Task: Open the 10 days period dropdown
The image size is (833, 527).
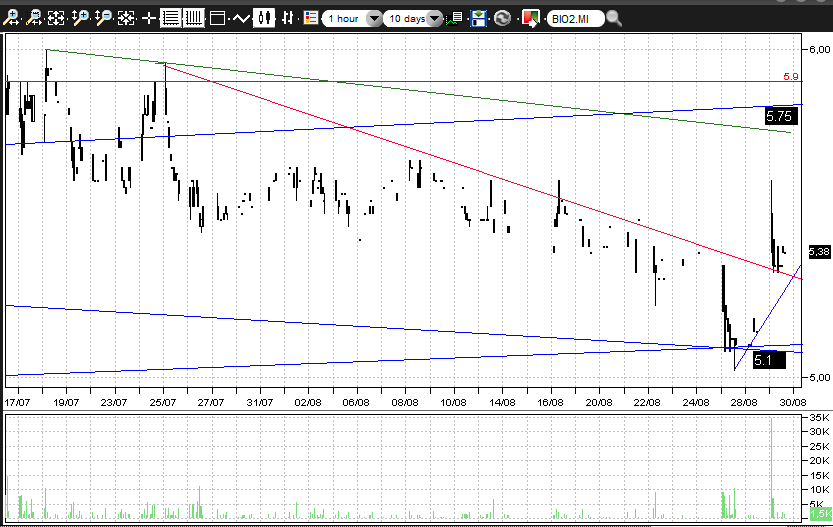Action: (434, 18)
